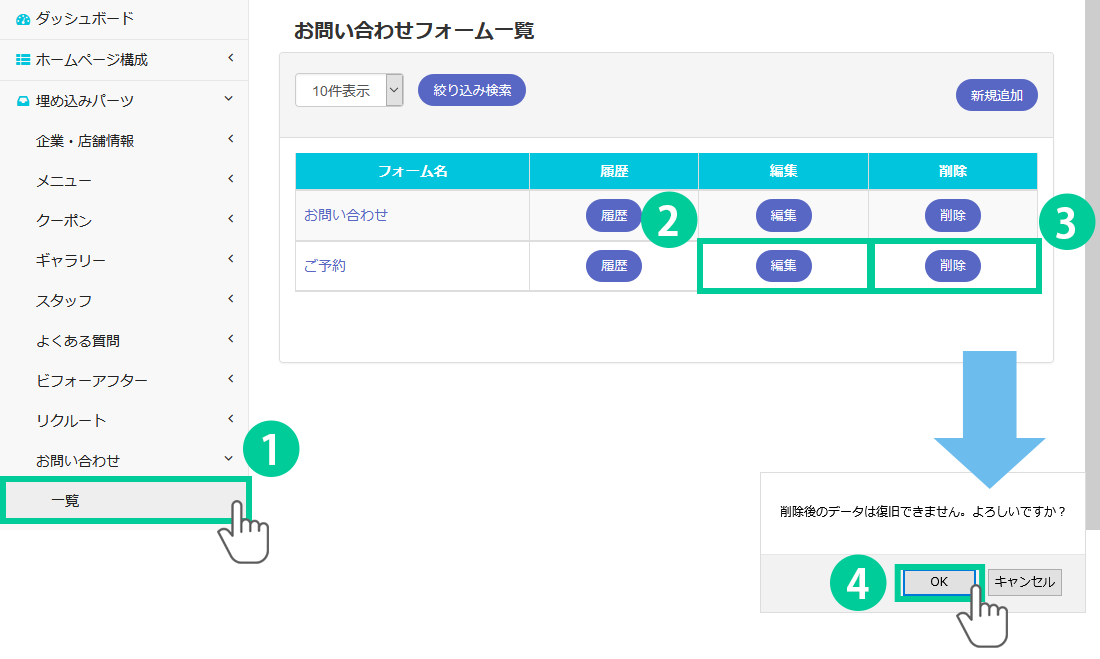Select 一覧 under お問い合わせ
Image resolution: width=1100 pixels, height=659 pixels.
(x=66, y=501)
